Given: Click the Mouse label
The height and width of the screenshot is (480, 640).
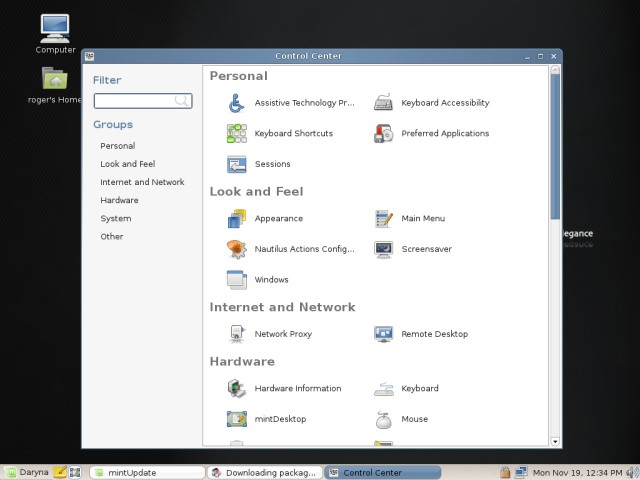Looking at the screenshot, I should [415, 419].
